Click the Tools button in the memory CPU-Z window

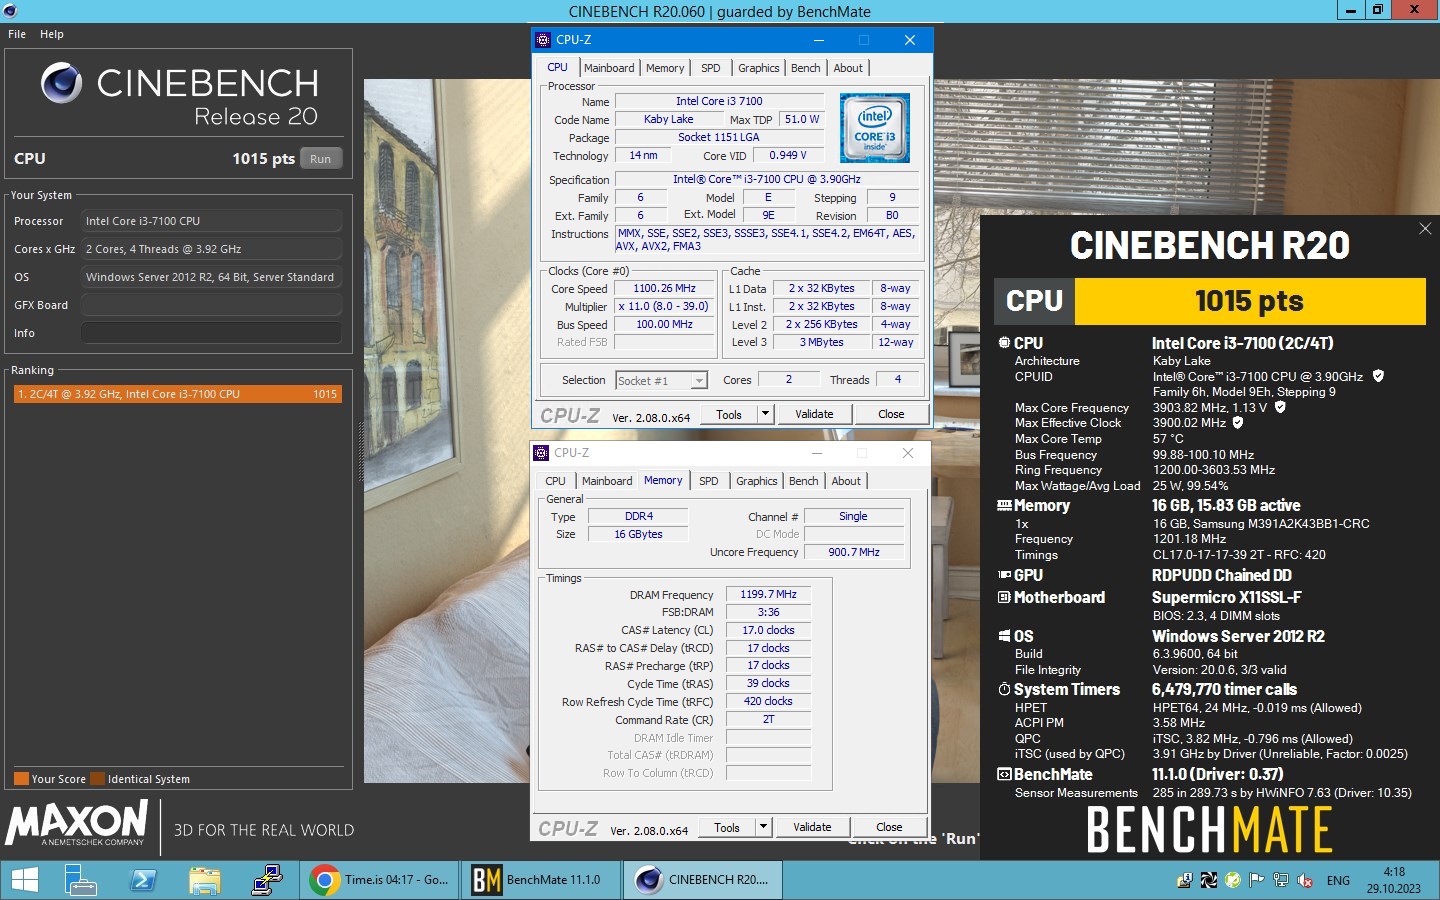[x=727, y=827]
